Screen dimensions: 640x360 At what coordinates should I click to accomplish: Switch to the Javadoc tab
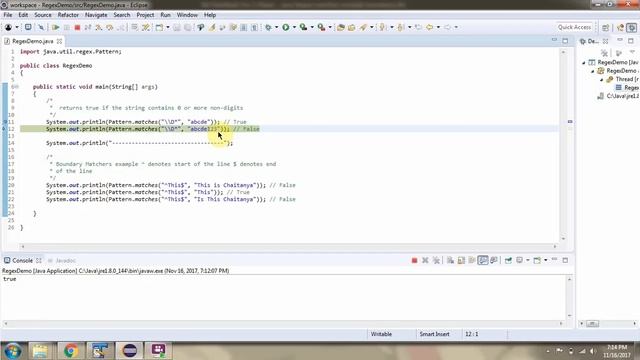click(x=62, y=260)
